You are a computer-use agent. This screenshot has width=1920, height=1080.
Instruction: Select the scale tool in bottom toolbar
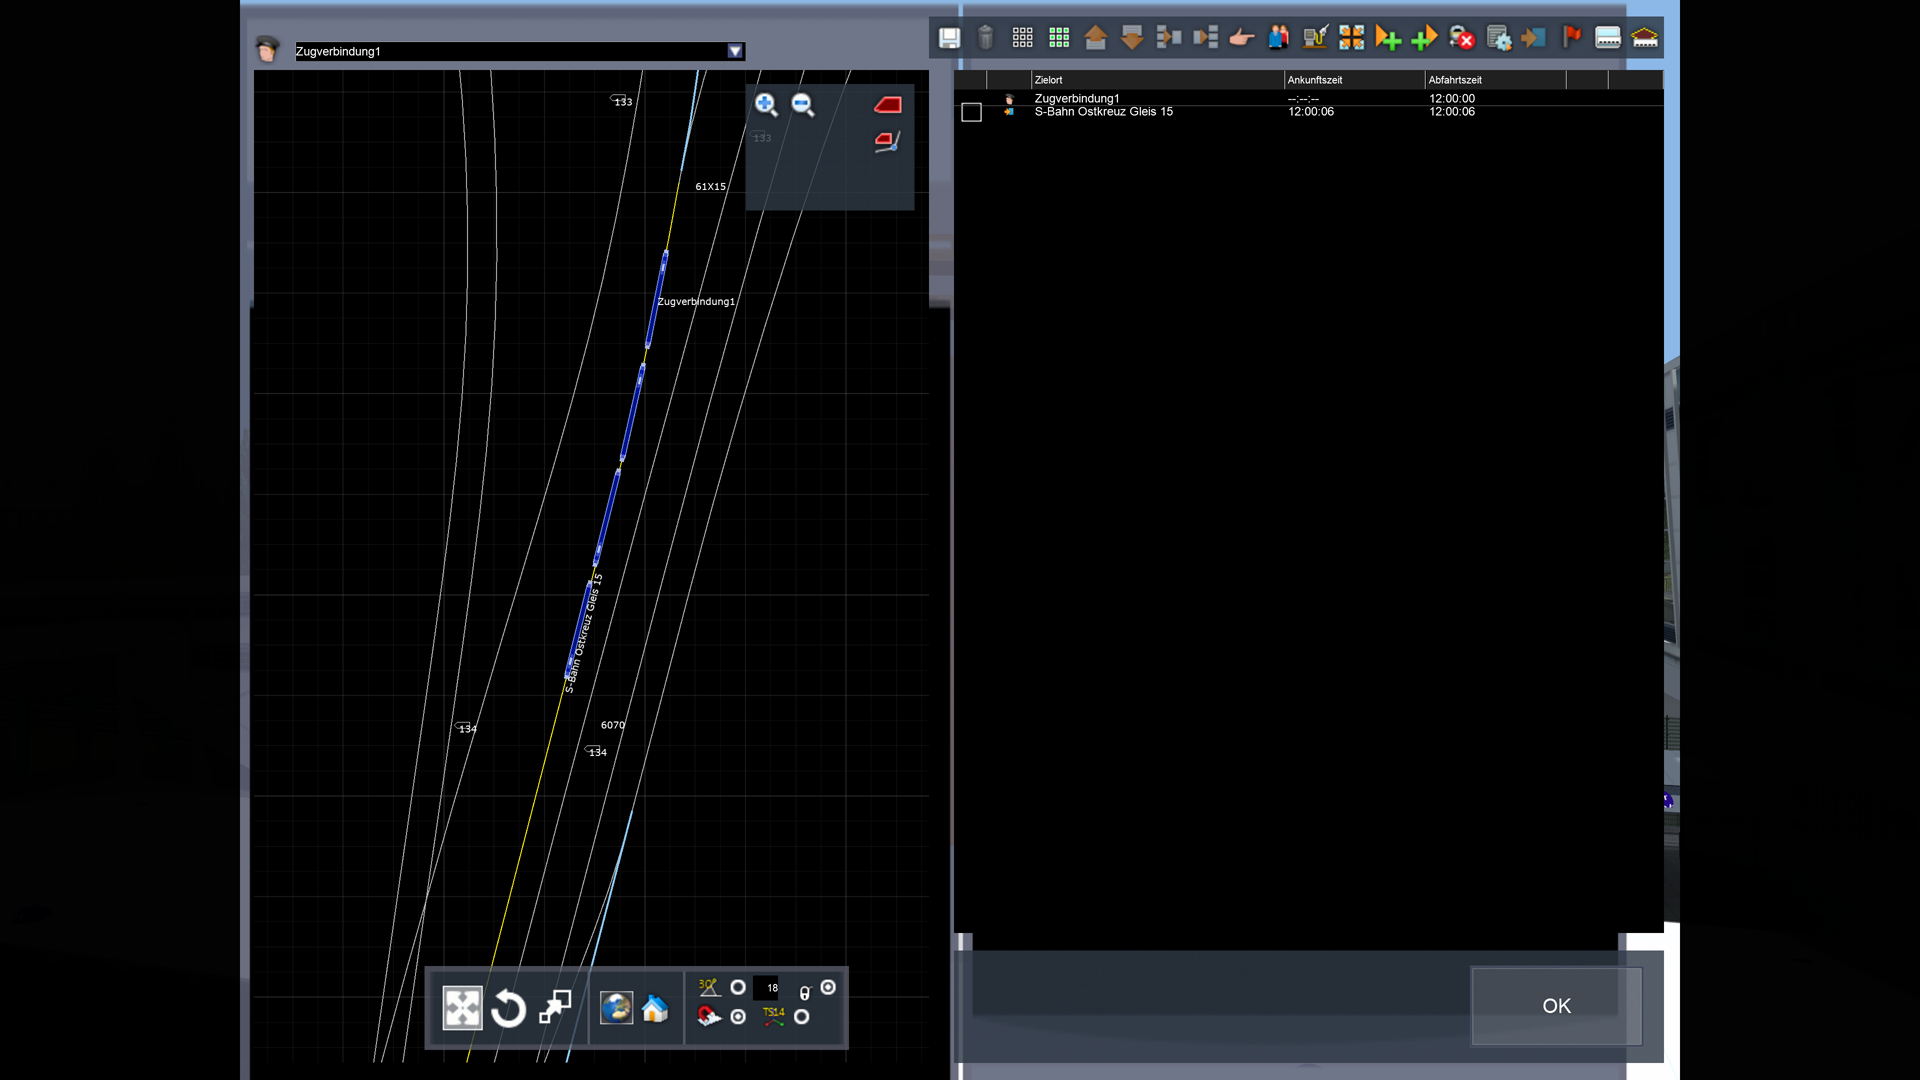pyautogui.click(x=555, y=1008)
